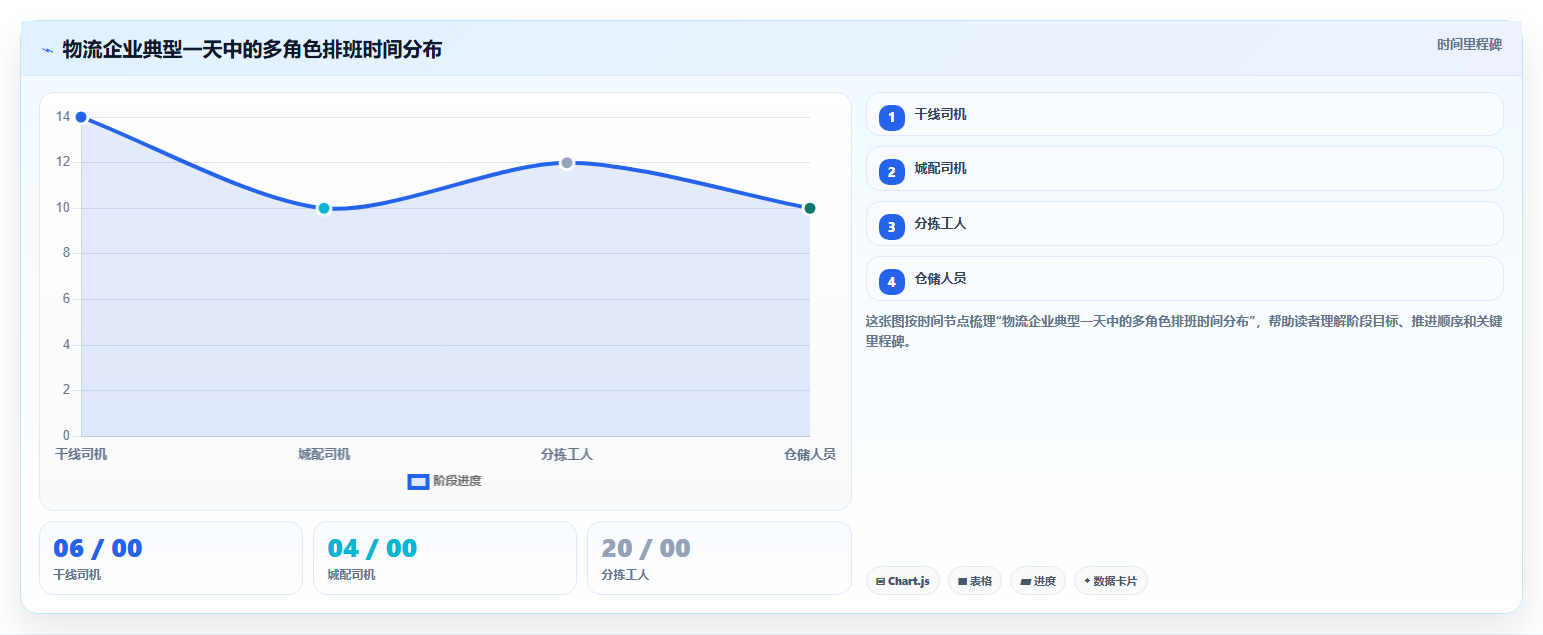Click number badge 4 for 仓储人员

891,282
